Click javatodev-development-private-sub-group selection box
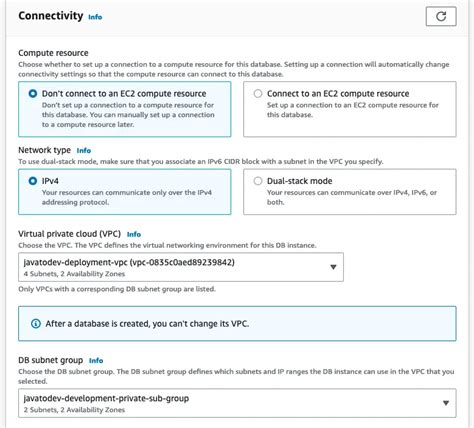 (237, 403)
